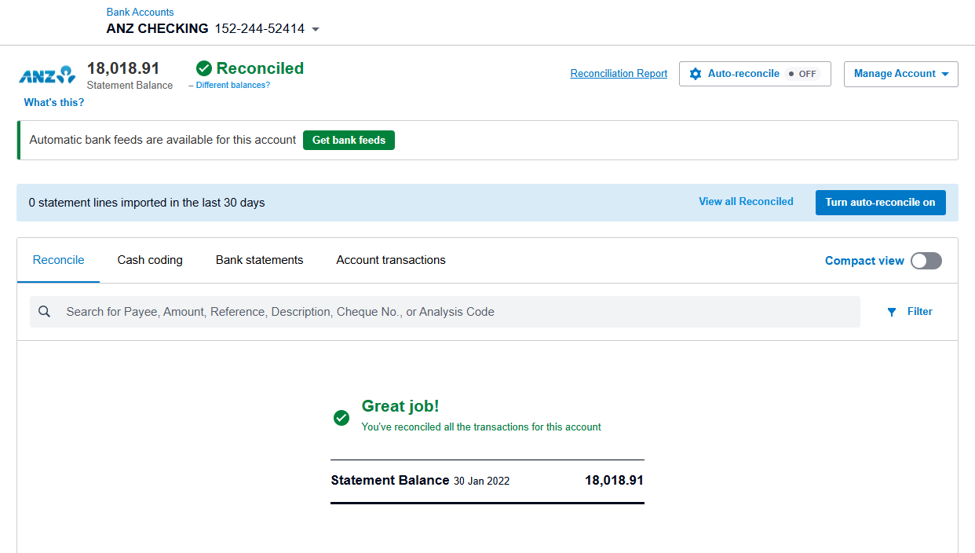975x553 pixels.
Task: Toggle the Compact view switch
Action: click(926, 261)
